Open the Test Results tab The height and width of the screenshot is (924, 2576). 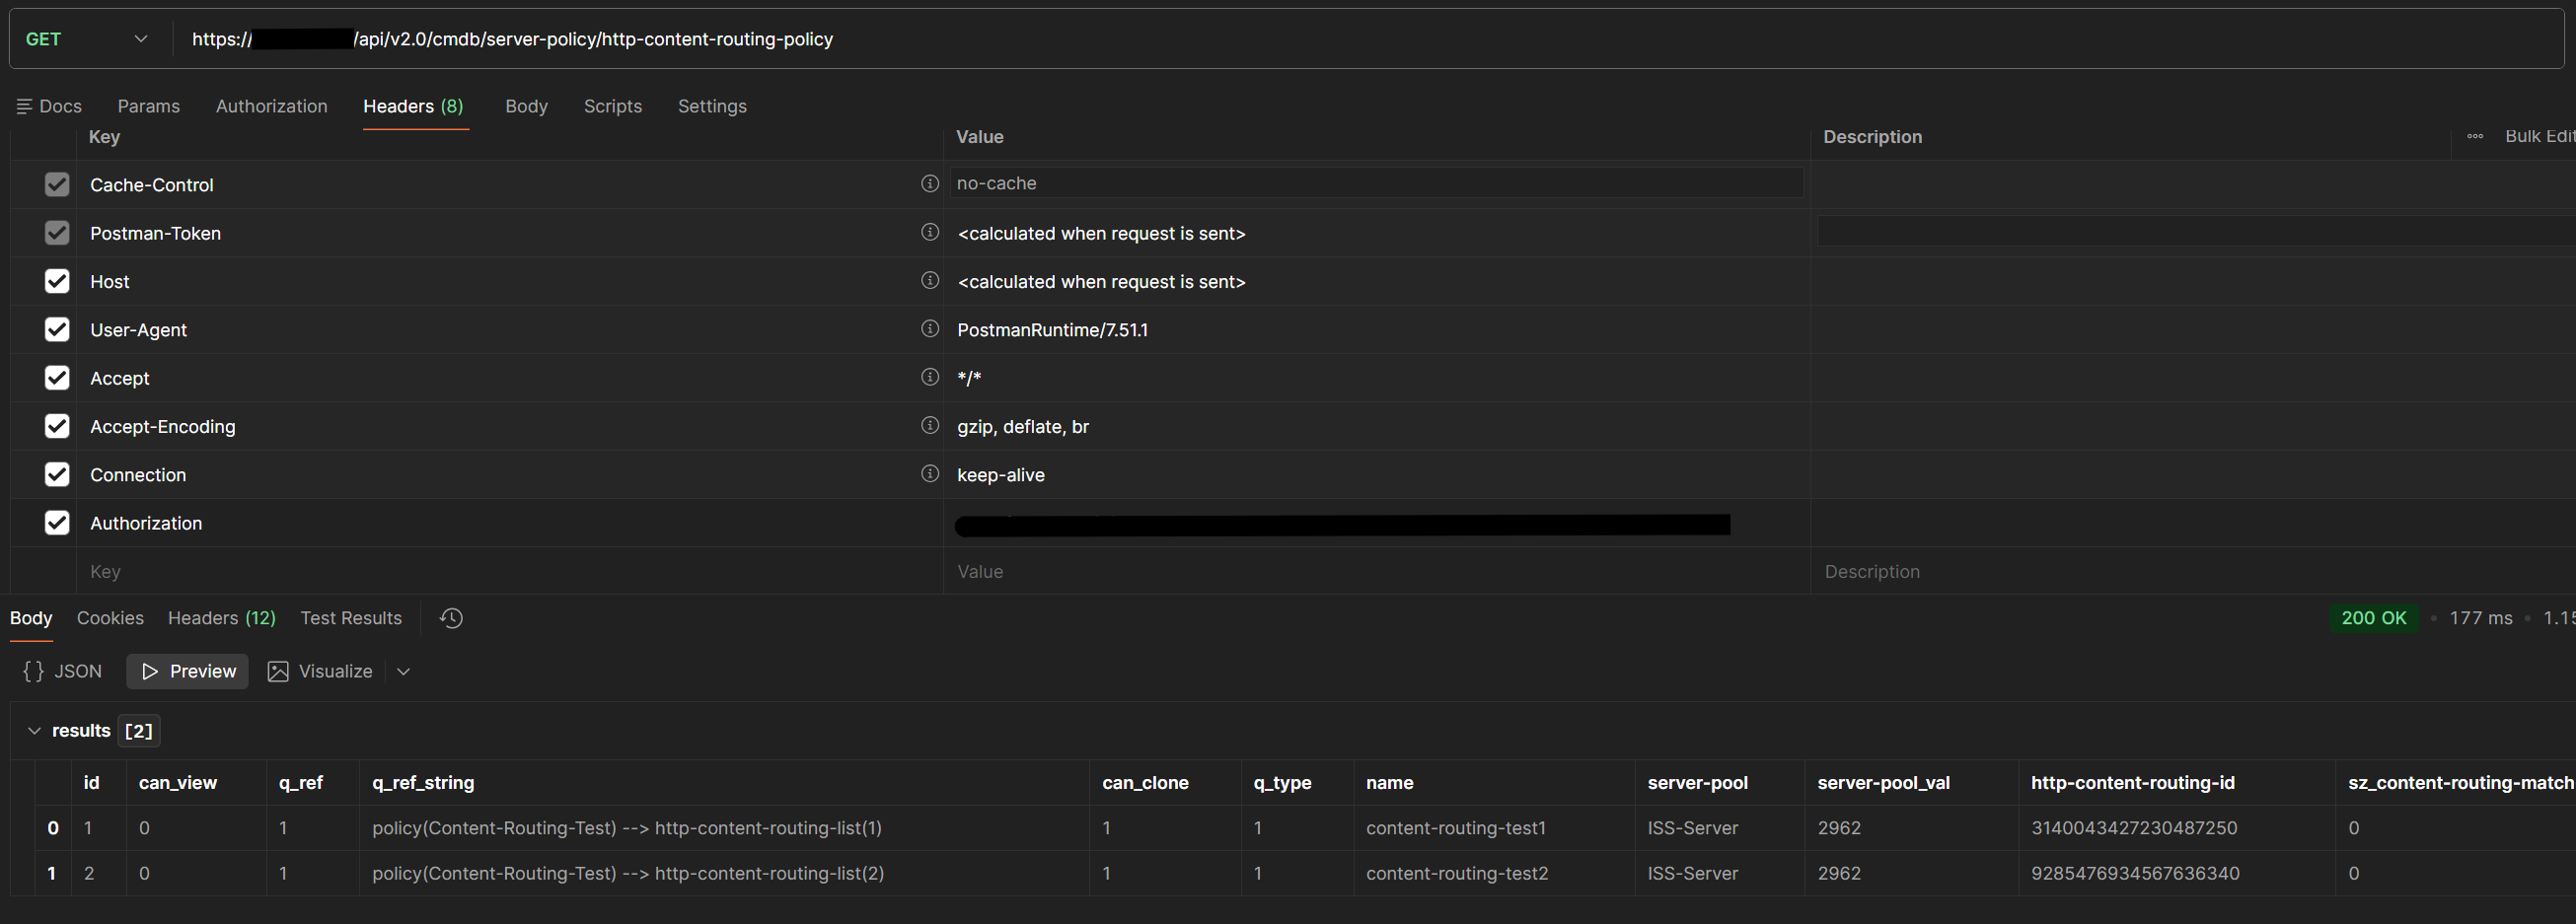(351, 618)
